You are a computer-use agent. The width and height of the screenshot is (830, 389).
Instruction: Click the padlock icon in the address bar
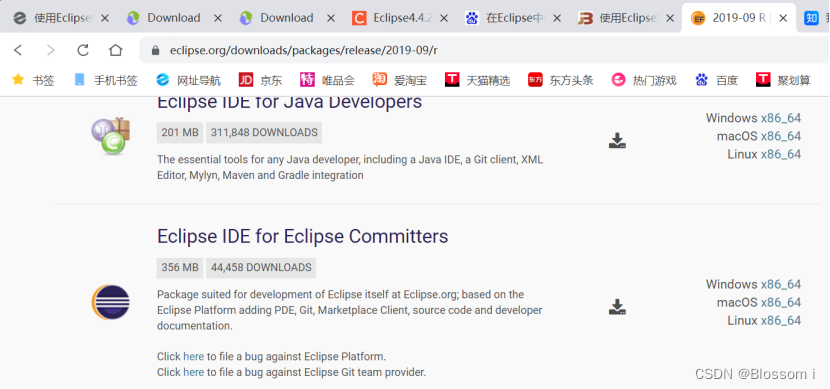point(155,50)
